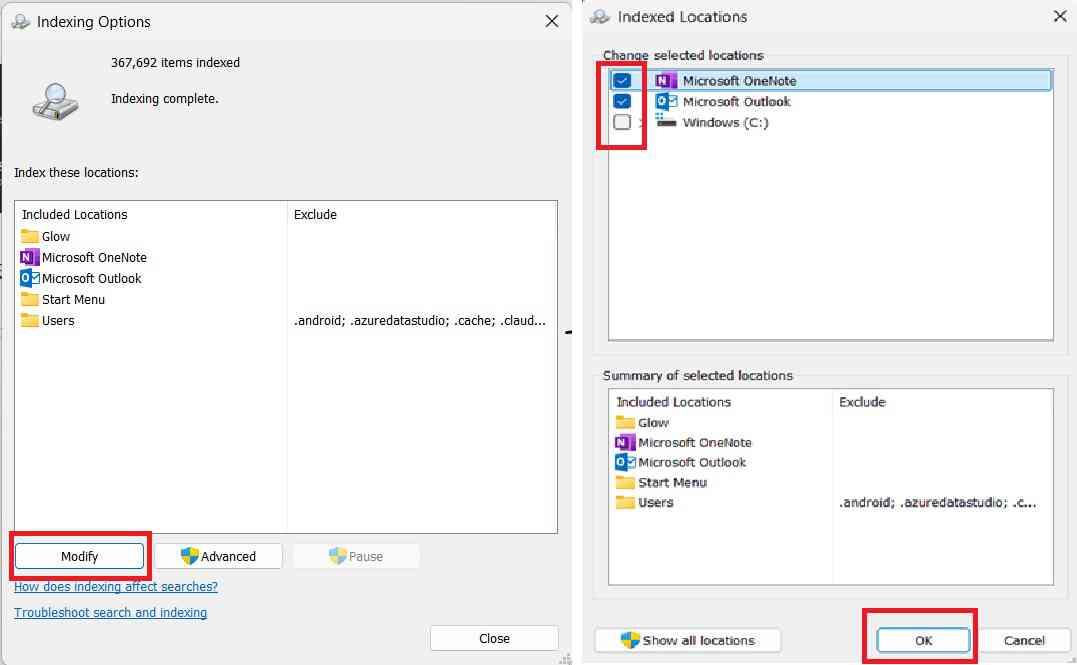The width and height of the screenshot is (1077, 665).
Task: Open the Troubleshoot search and indexing link
Action: pyautogui.click(x=110, y=612)
